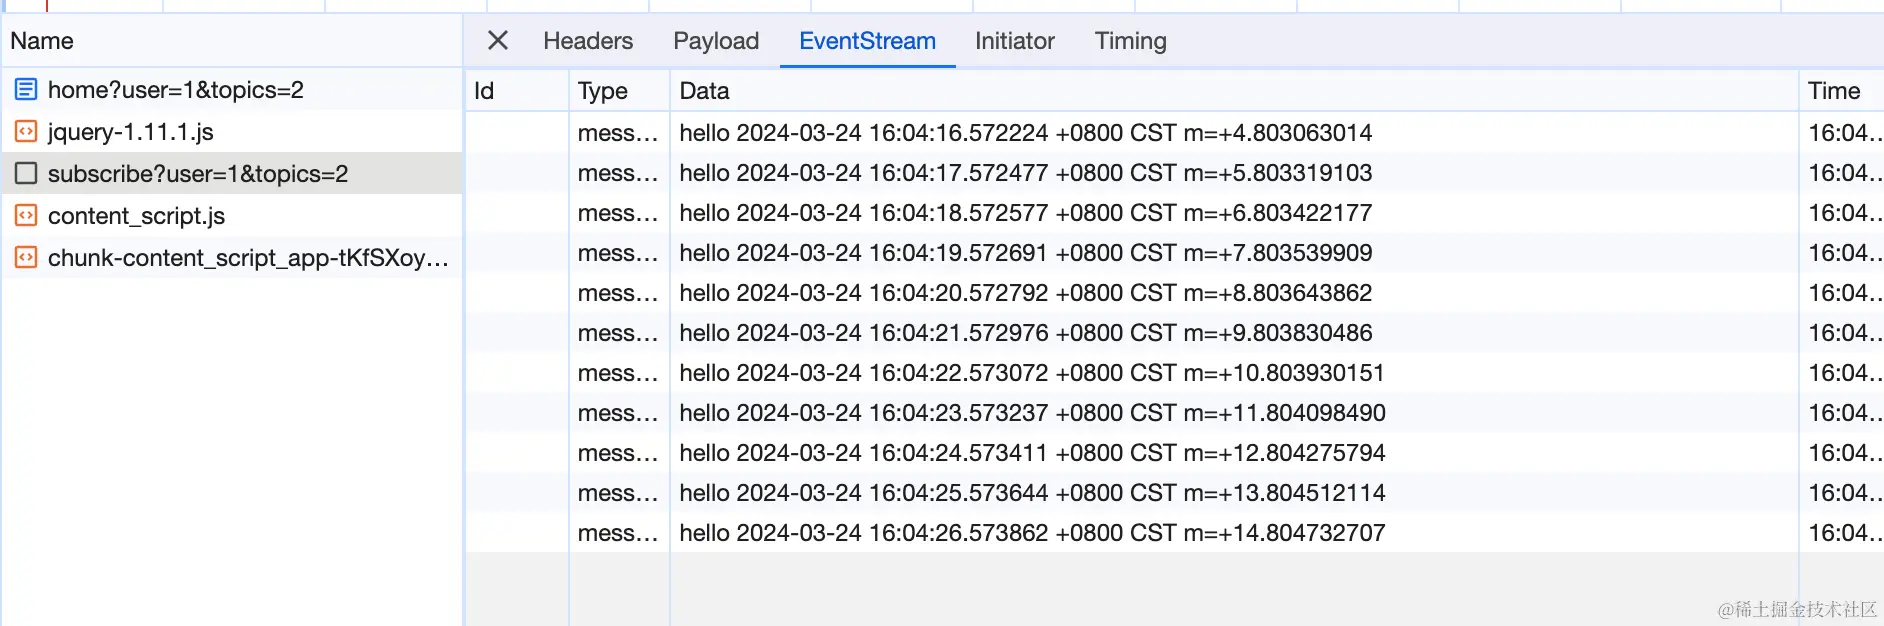Open the Headers tab

point(588,41)
